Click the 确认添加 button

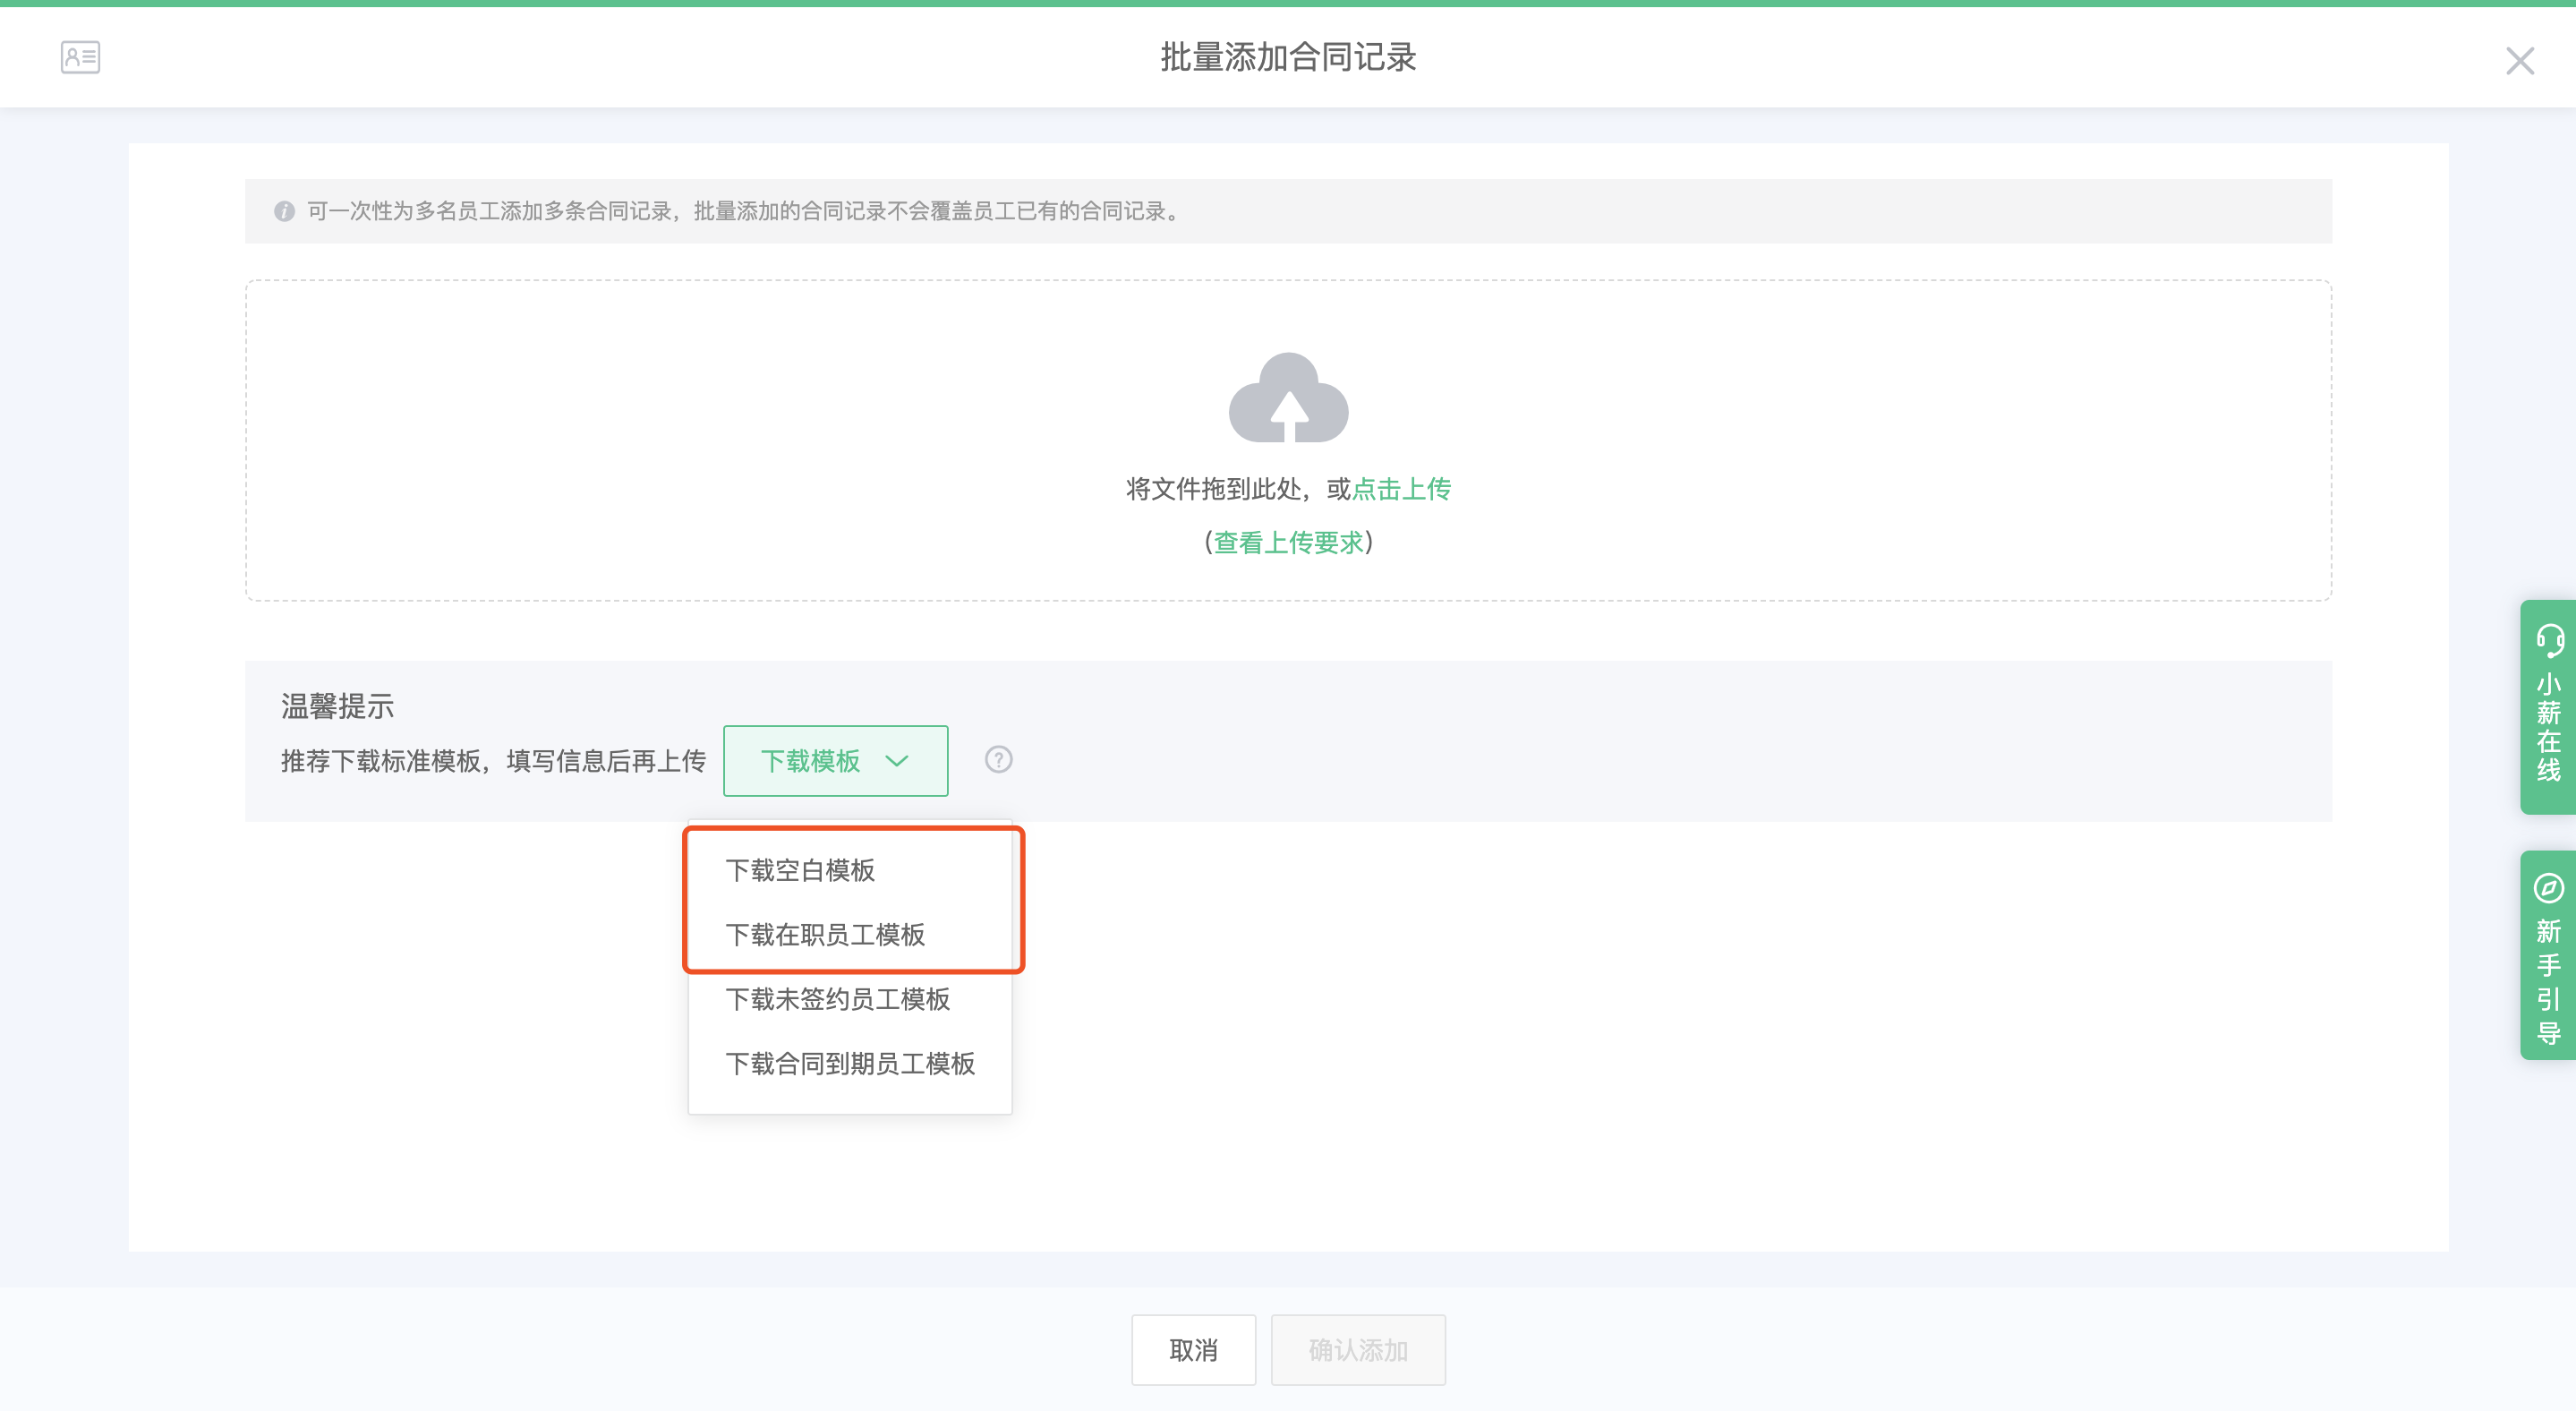[x=1358, y=1350]
